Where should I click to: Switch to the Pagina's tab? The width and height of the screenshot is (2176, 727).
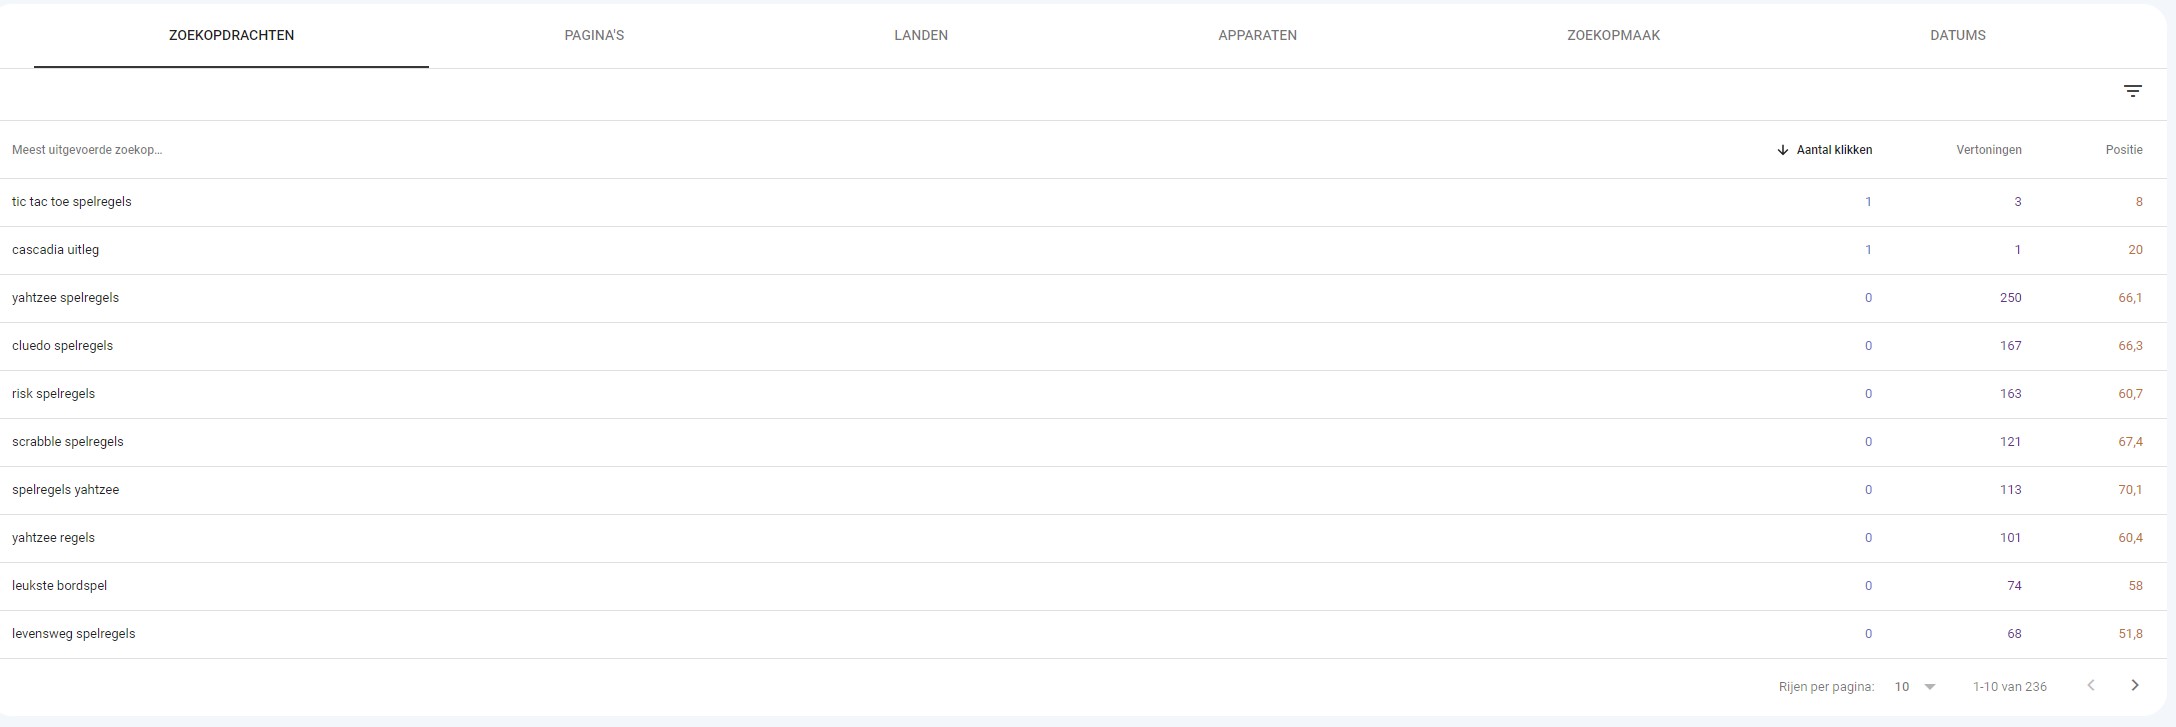point(594,35)
